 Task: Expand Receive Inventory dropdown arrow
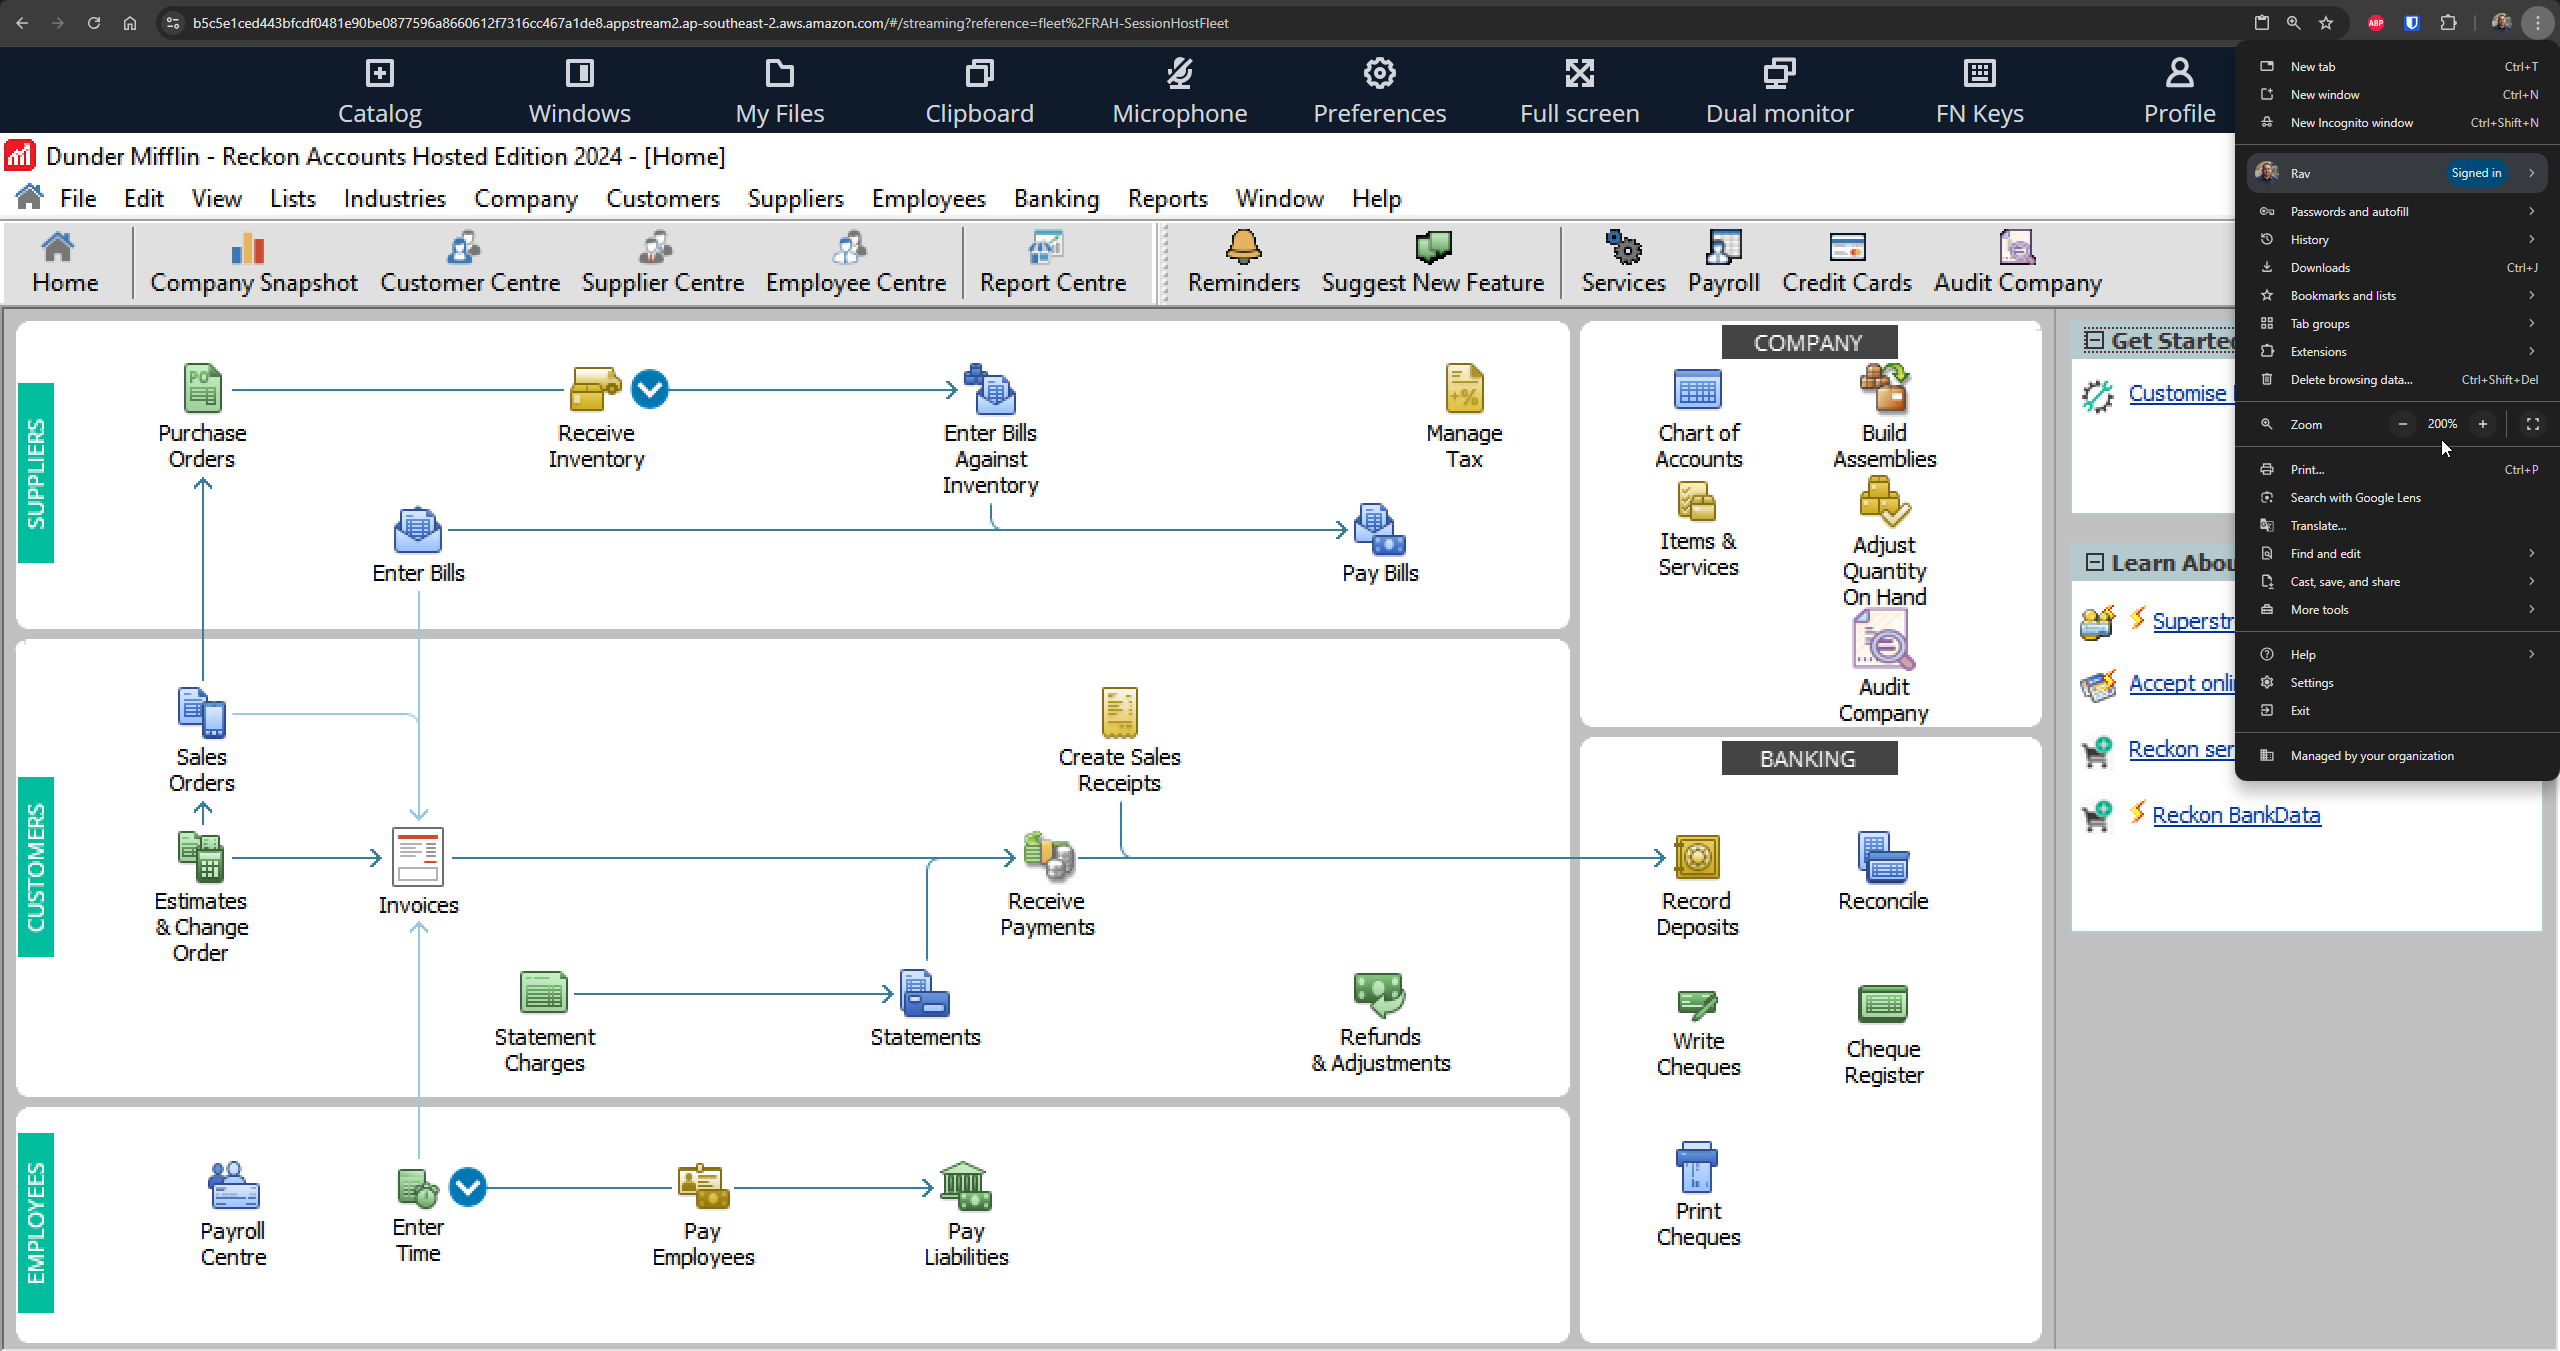click(x=650, y=389)
